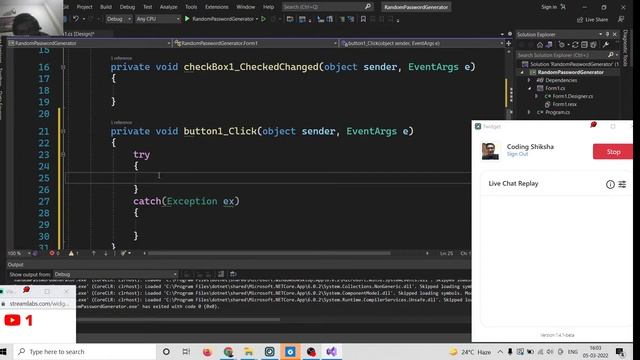Image resolution: width=640 pixels, height=360 pixels.
Task: Click the Undo arrow in toolbar
Action: tap(76, 19)
